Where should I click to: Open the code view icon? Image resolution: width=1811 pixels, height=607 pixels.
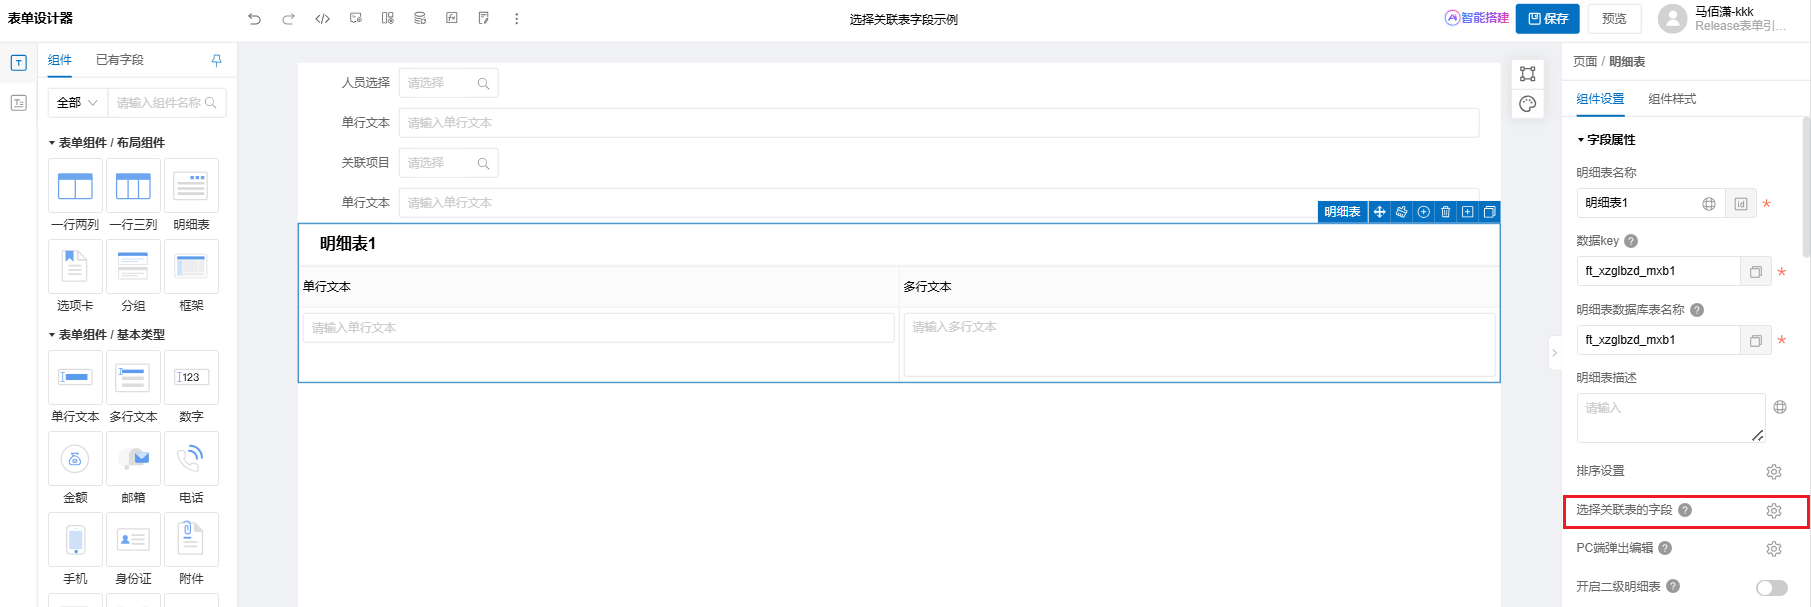322,18
